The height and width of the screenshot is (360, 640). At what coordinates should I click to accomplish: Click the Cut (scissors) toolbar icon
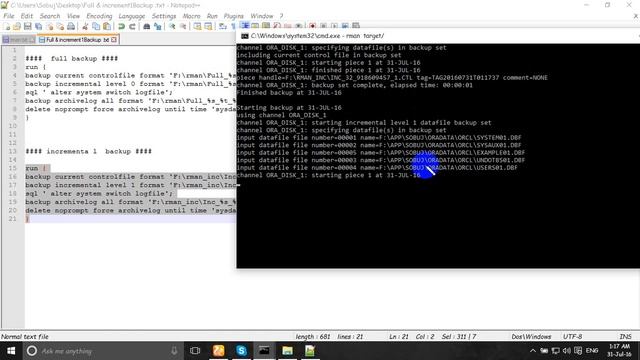pos(85,27)
